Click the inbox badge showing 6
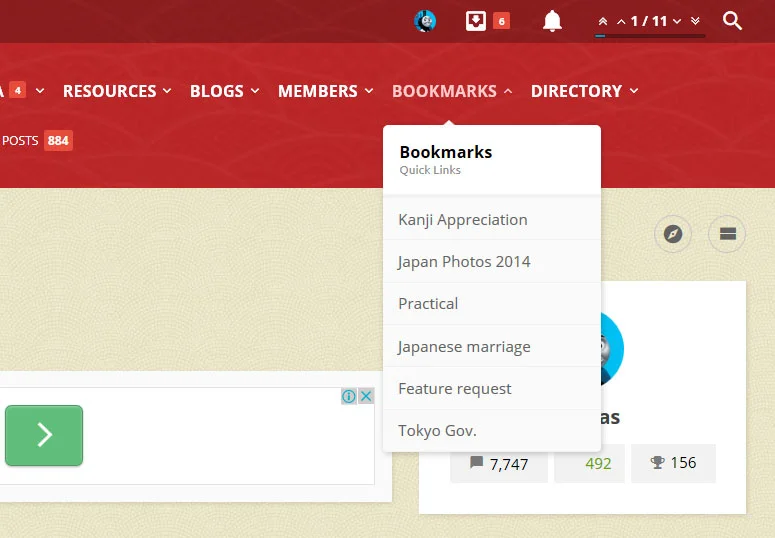 point(501,21)
